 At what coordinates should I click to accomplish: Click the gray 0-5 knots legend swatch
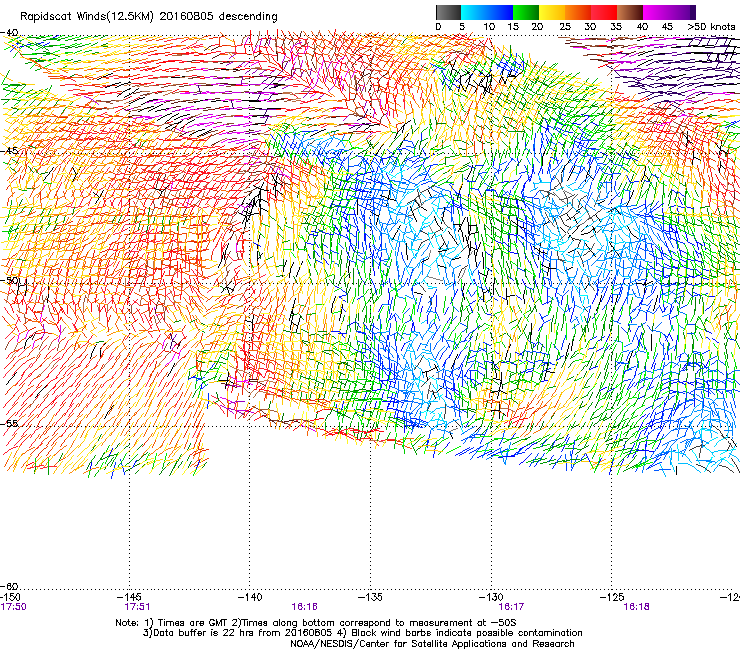[448, 12]
